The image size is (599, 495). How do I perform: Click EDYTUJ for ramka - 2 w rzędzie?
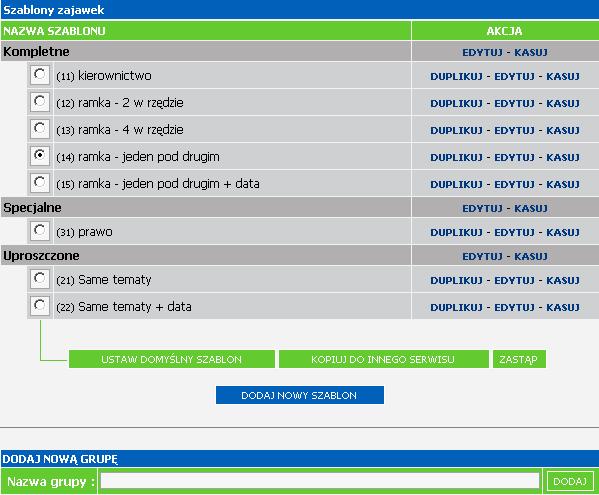coord(514,104)
